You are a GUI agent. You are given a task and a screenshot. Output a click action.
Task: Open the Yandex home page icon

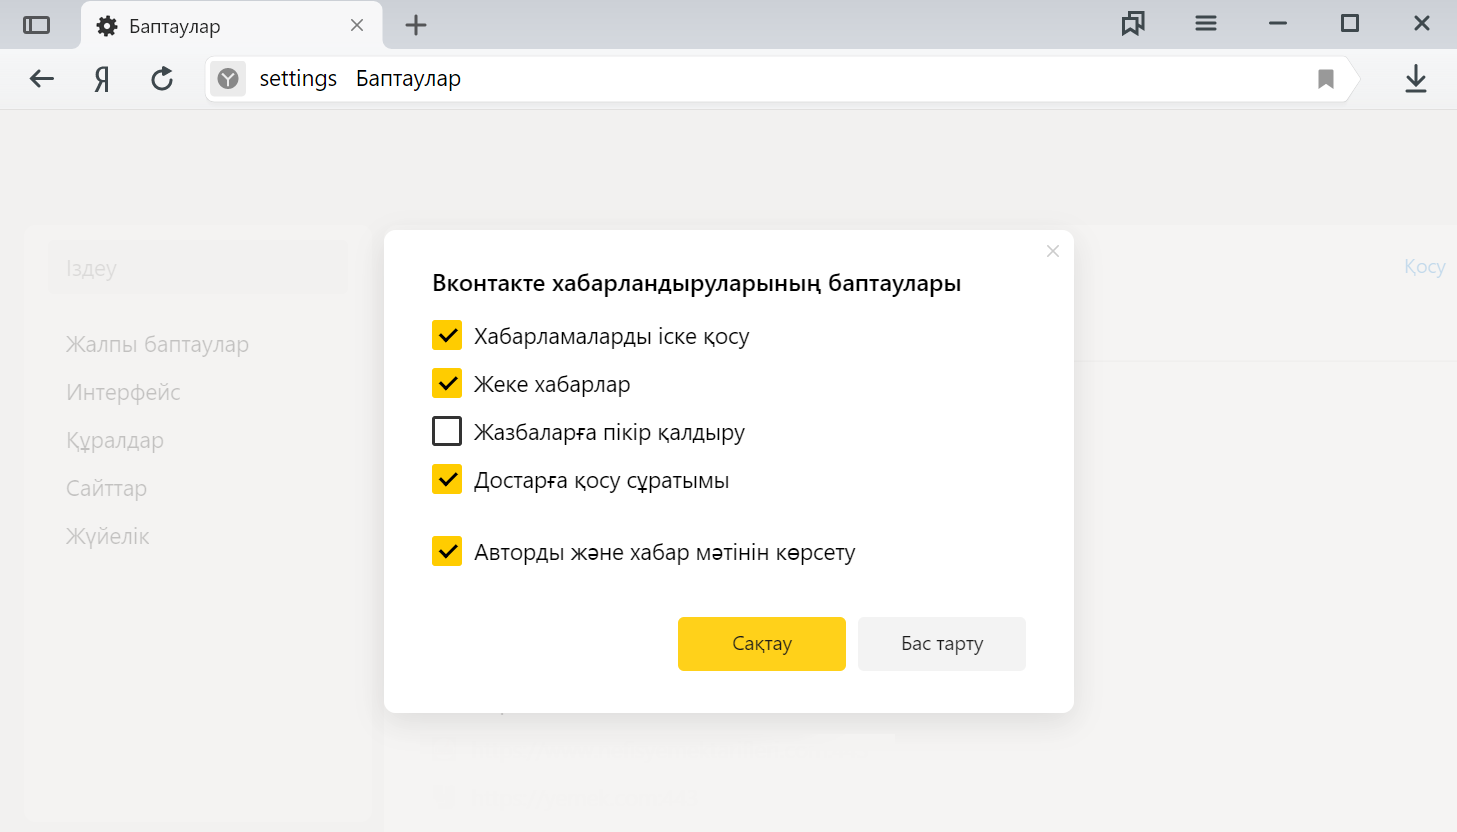point(102,79)
